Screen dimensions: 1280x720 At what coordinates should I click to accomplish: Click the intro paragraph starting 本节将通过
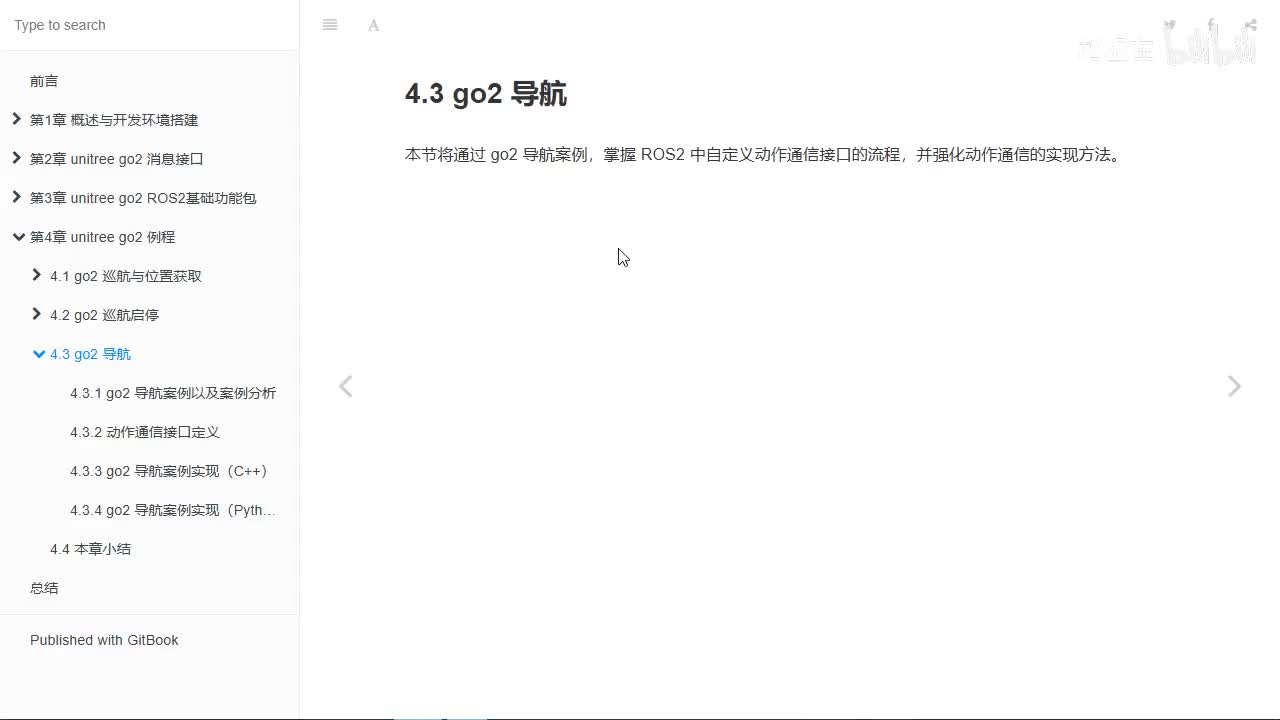point(765,155)
